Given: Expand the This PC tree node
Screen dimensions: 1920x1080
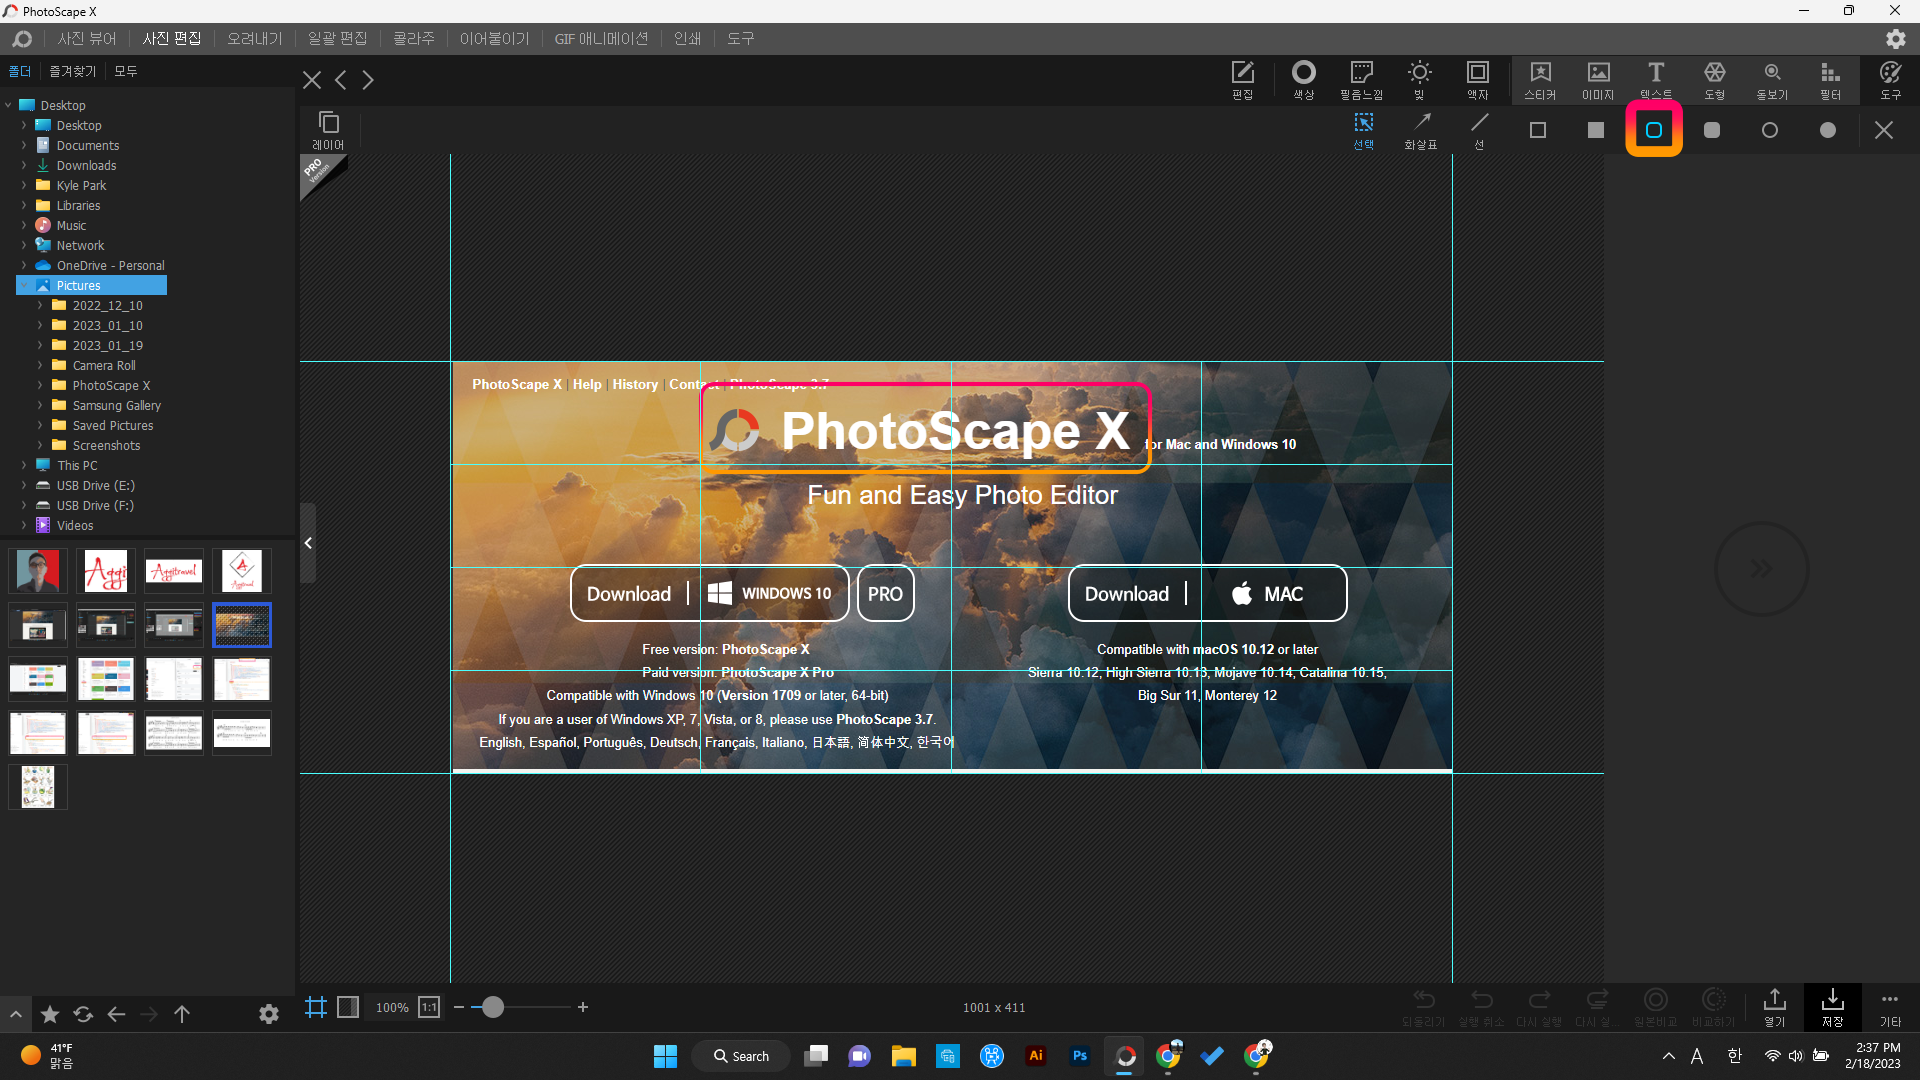Looking at the screenshot, I should tap(24, 465).
